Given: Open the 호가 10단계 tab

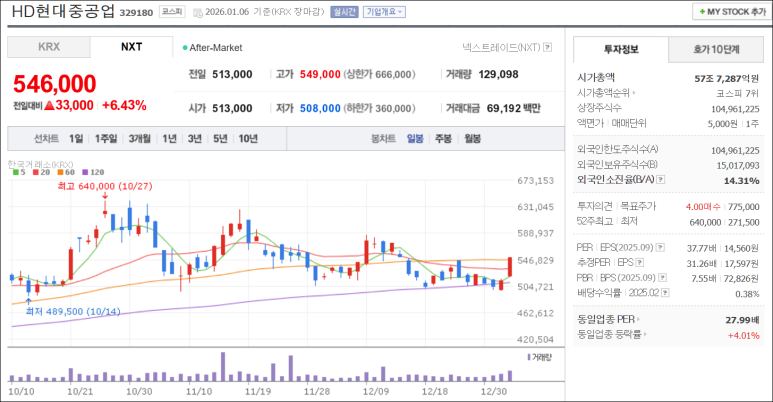Looking at the screenshot, I should click(x=716, y=48).
